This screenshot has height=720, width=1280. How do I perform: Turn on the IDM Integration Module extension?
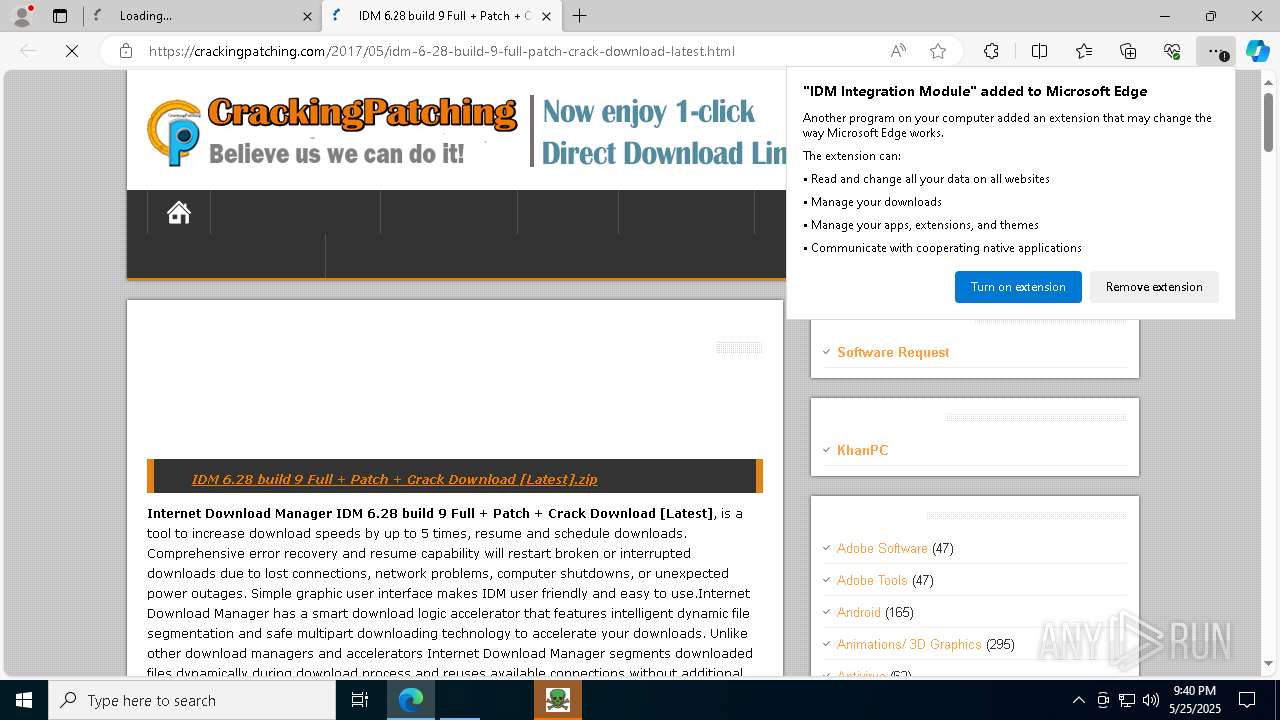(x=1018, y=287)
